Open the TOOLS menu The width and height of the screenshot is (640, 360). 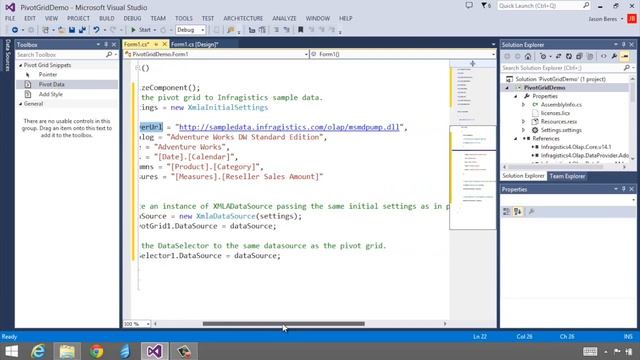click(x=184, y=18)
